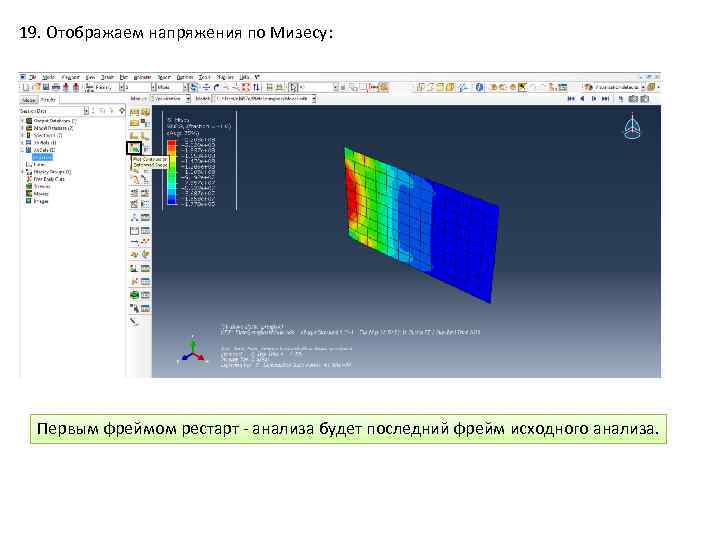Open the Tools menu
Screen dimensions: 720x540
[205, 77]
